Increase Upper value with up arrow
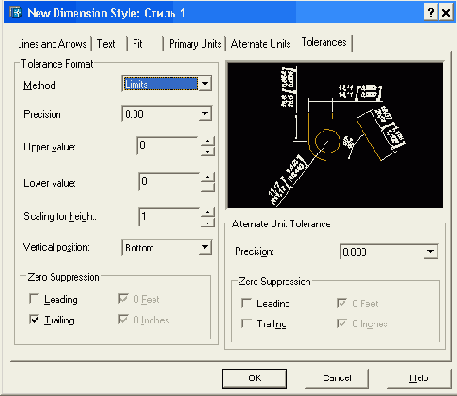The image size is (457, 396). pos(208,141)
